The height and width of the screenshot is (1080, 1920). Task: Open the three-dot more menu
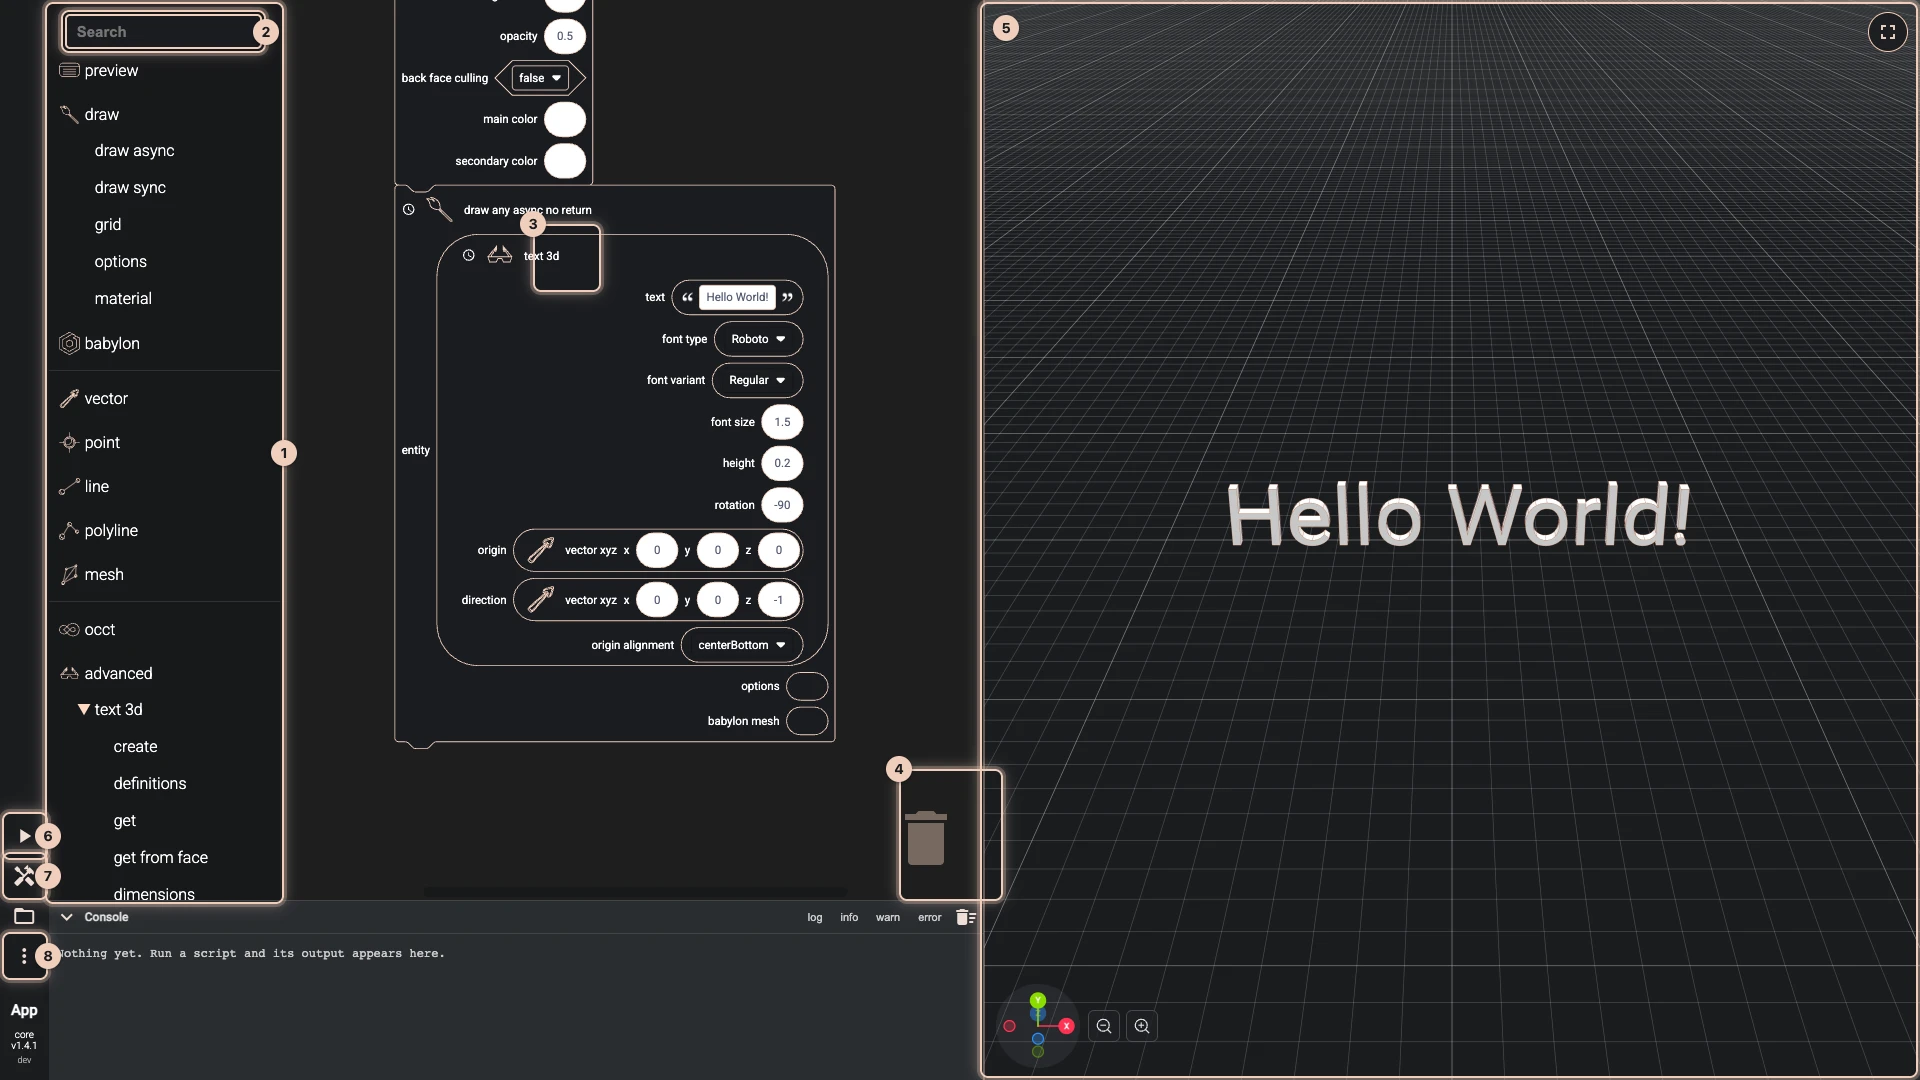pyautogui.click(x=24, y=957)
